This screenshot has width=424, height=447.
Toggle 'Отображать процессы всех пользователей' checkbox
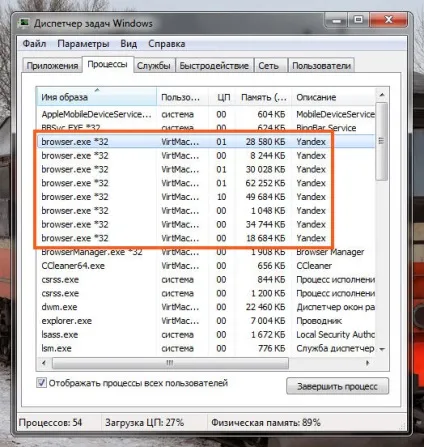pyautogui.click(x=41, y=382)
